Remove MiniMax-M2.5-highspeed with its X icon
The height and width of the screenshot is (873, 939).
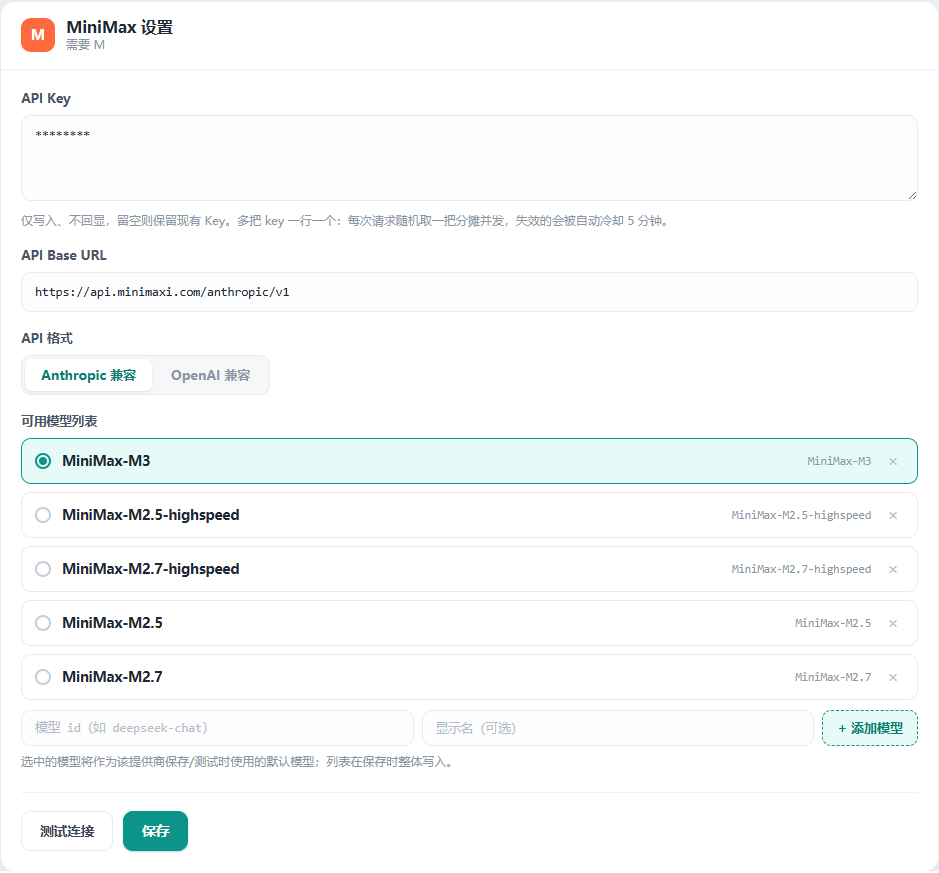(892, 516)
